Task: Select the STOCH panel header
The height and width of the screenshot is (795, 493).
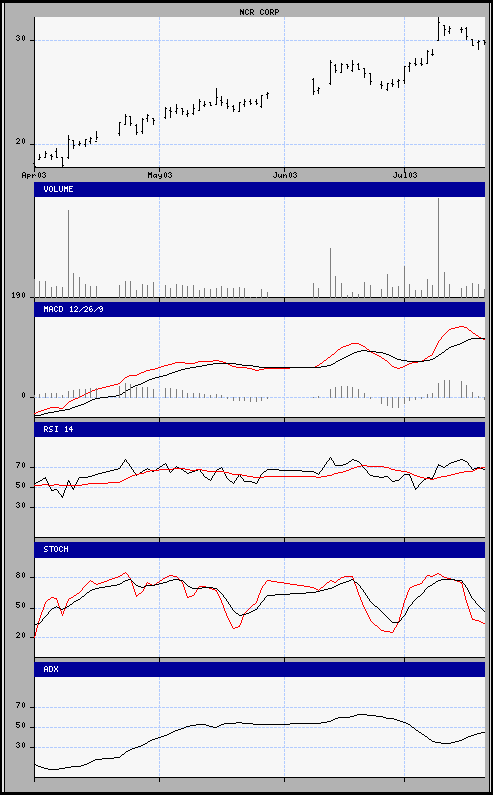Action: (x=260, y=549)
